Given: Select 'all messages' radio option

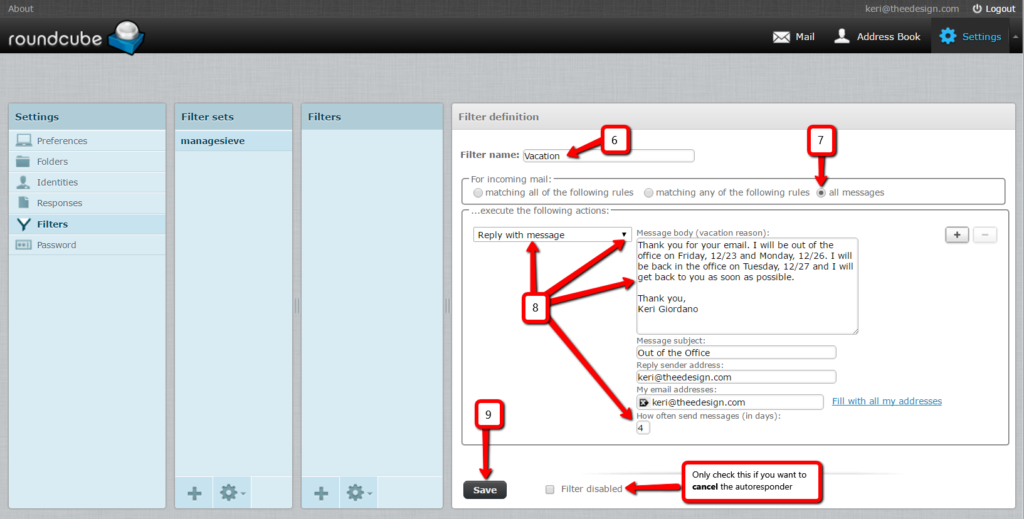Looking at the screenshot, I should coord(822,192).
